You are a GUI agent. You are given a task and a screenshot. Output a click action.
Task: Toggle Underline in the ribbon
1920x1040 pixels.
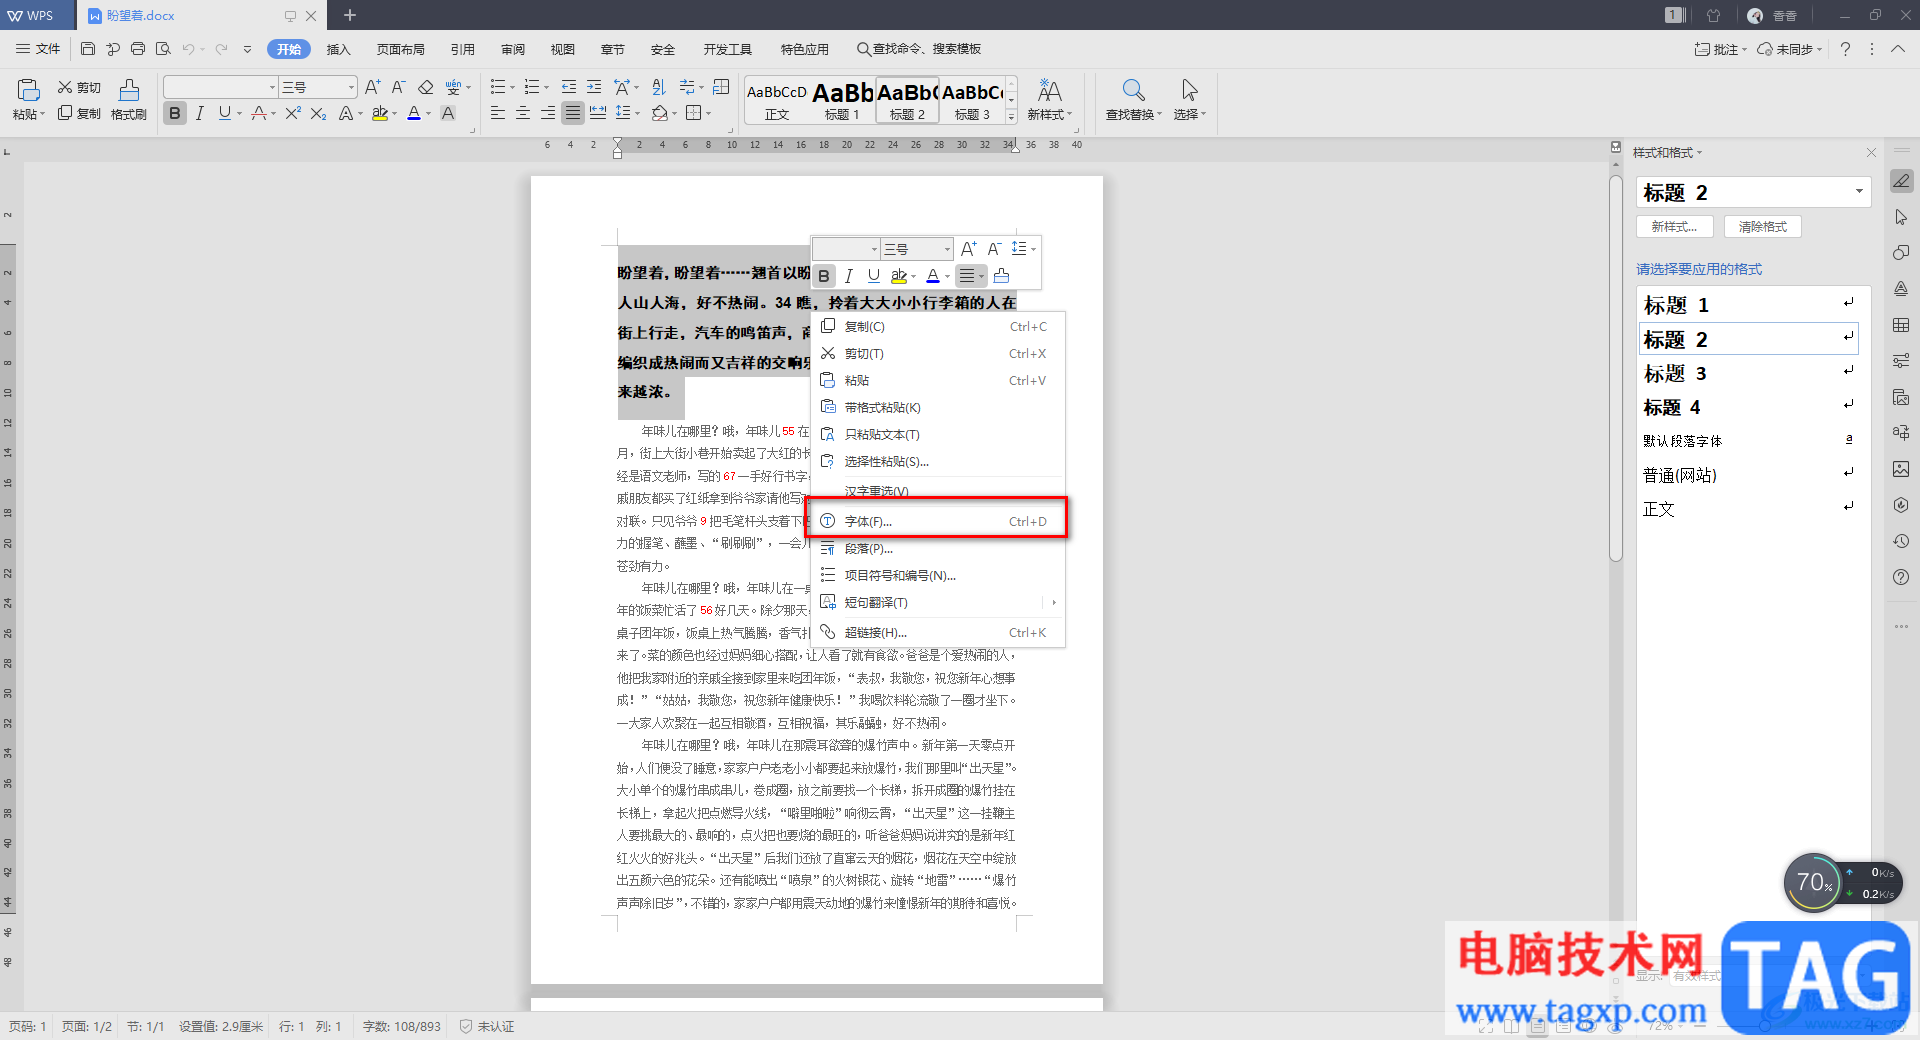click(x=224, y=113)
